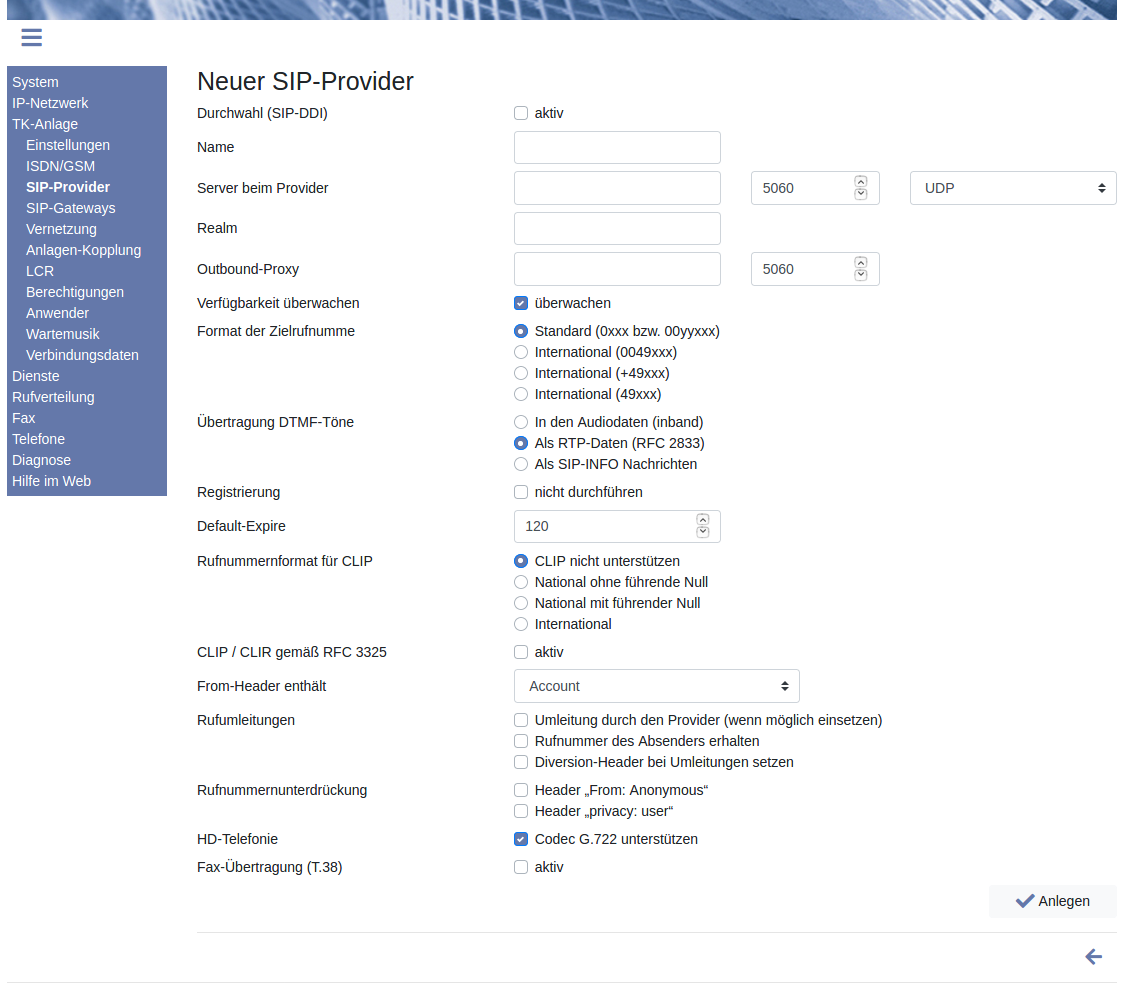Increase the server port 5060 value

click(861, 182)
